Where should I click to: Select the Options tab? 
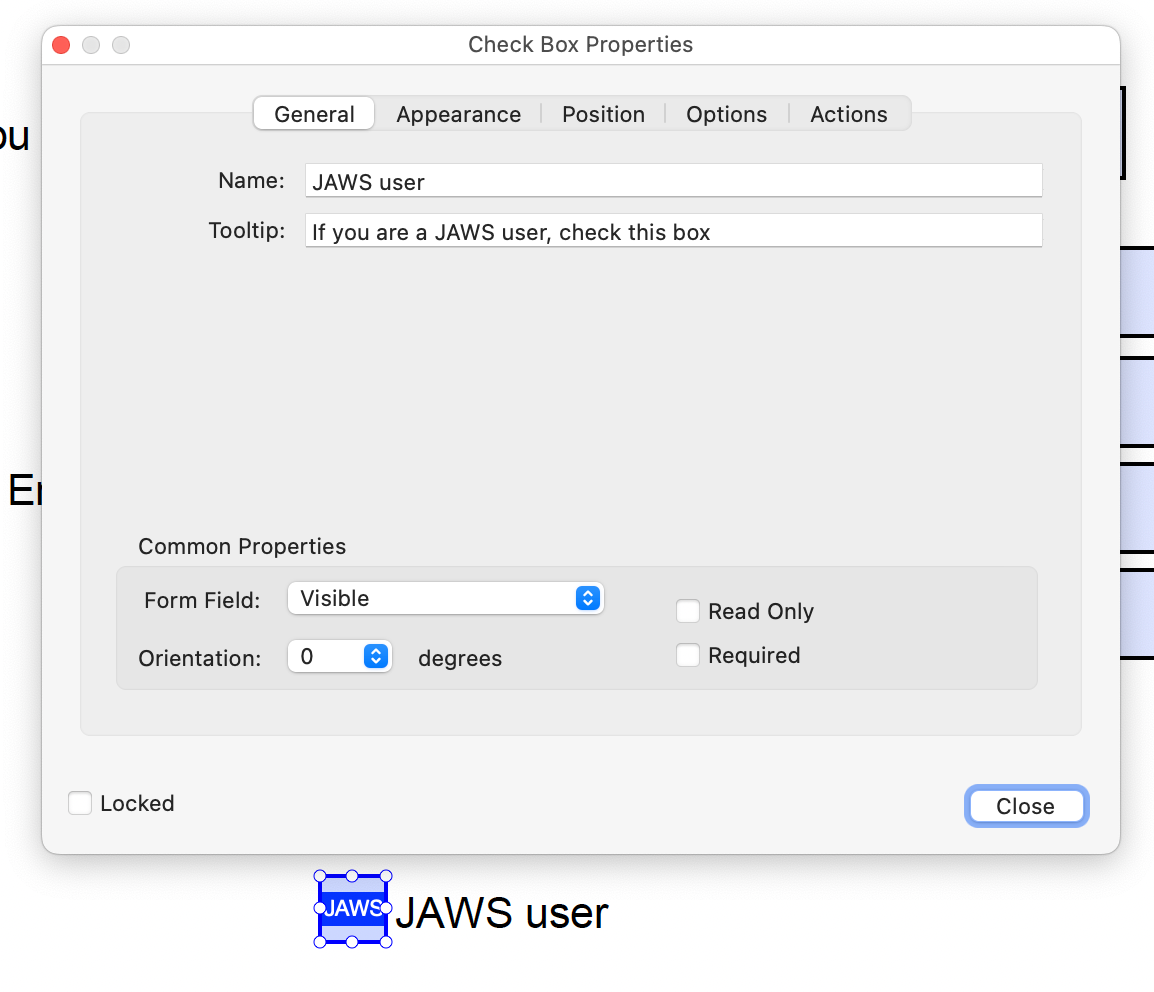(x=726, y=114)
